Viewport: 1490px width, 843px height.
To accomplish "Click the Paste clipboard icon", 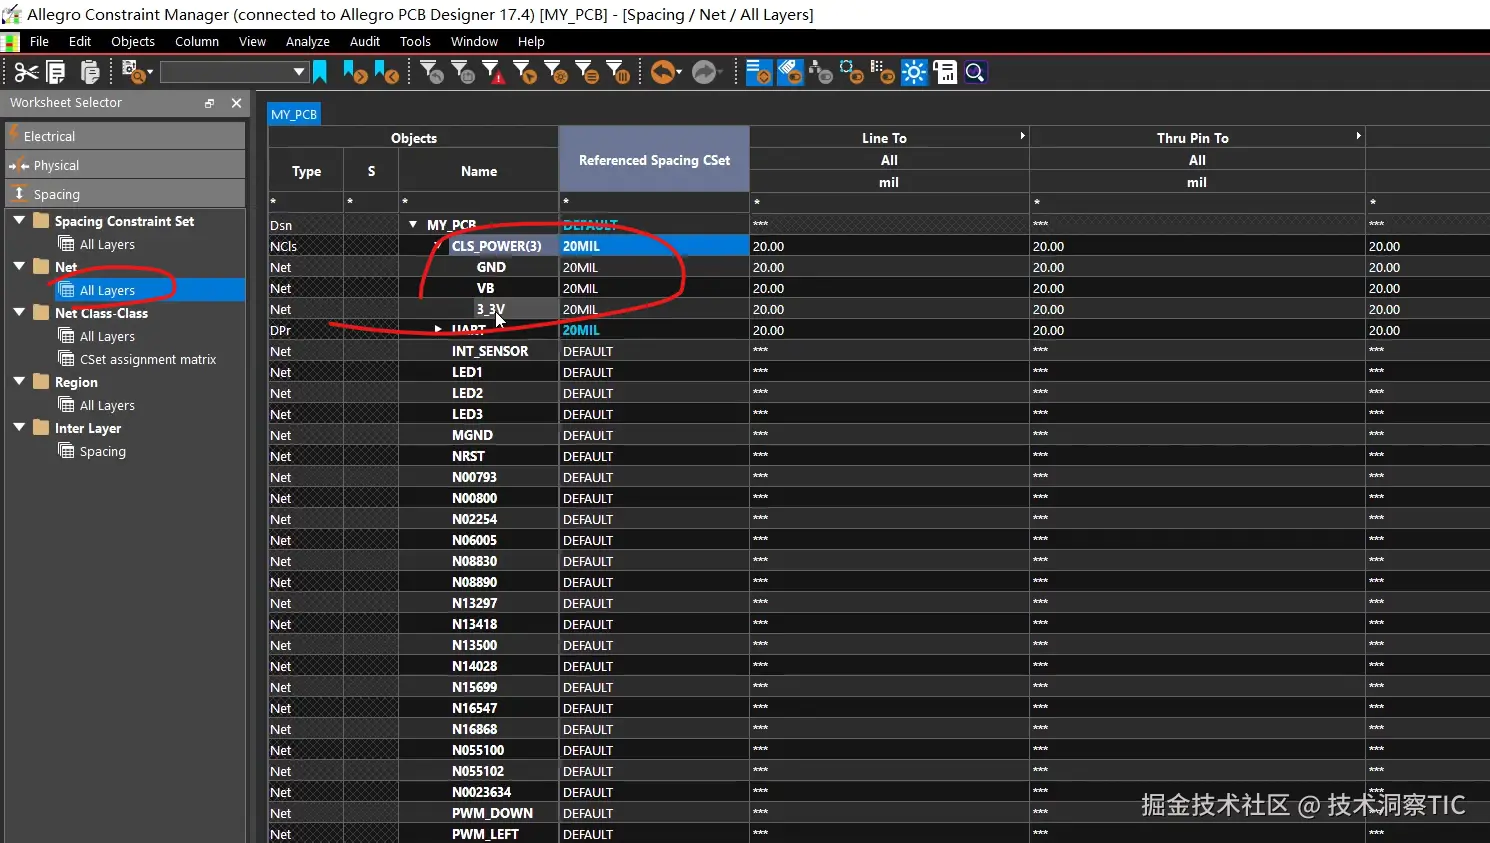I will click(90, 72).
